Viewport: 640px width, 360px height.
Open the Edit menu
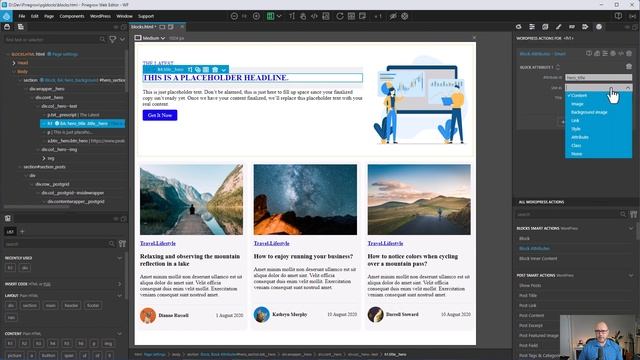click(35, 16)
